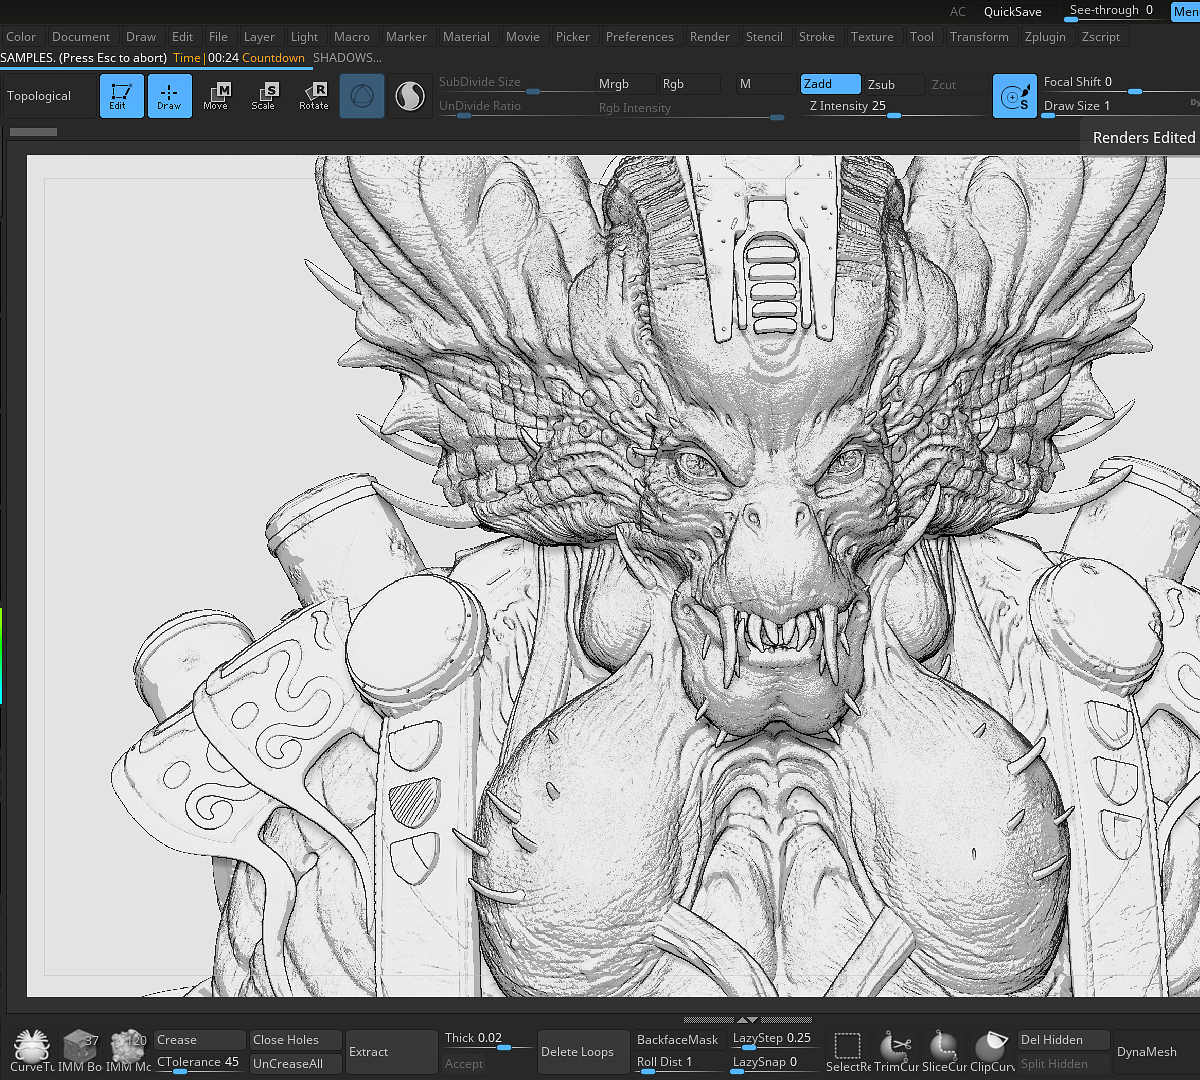This screenshot has height=1080, width=1200.
Task: Click the UnCreaseAll button
Action: click(x=296, y=1064)
